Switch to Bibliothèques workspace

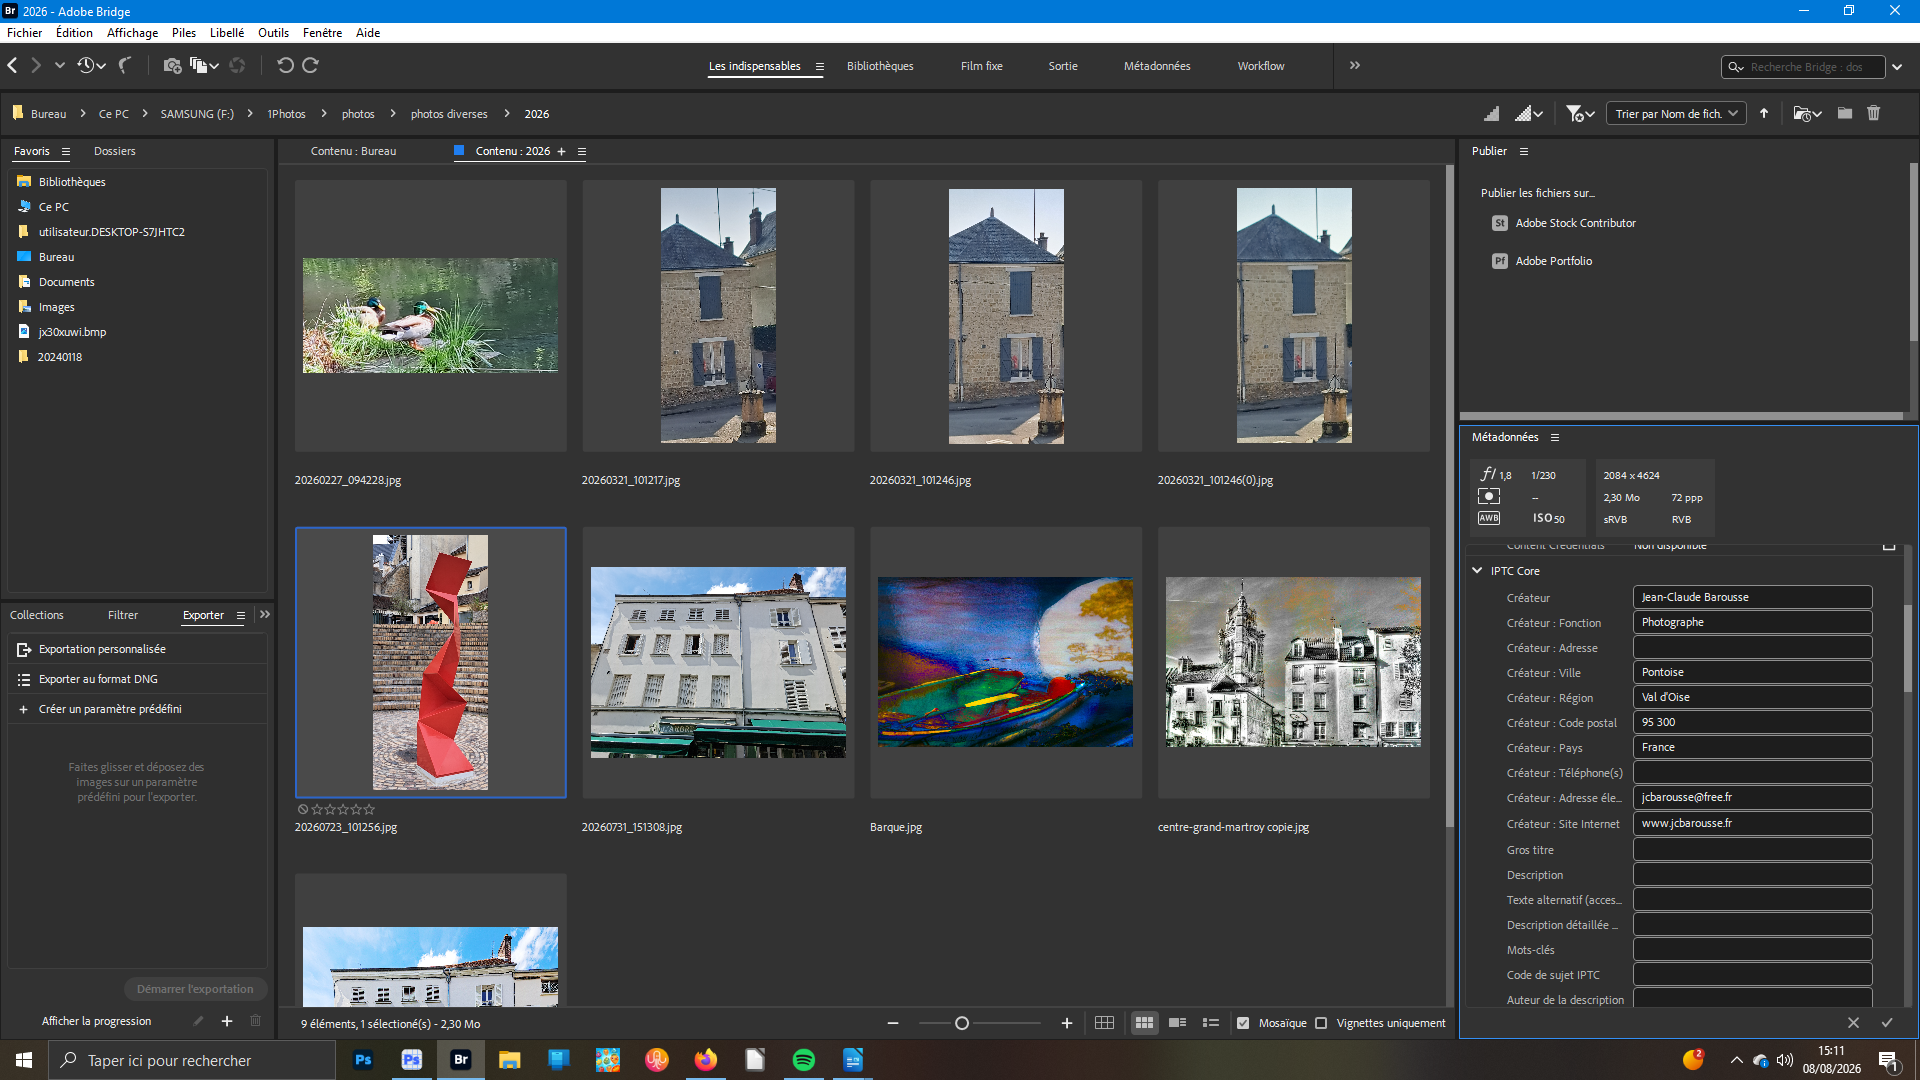click(x=880, y=67)
